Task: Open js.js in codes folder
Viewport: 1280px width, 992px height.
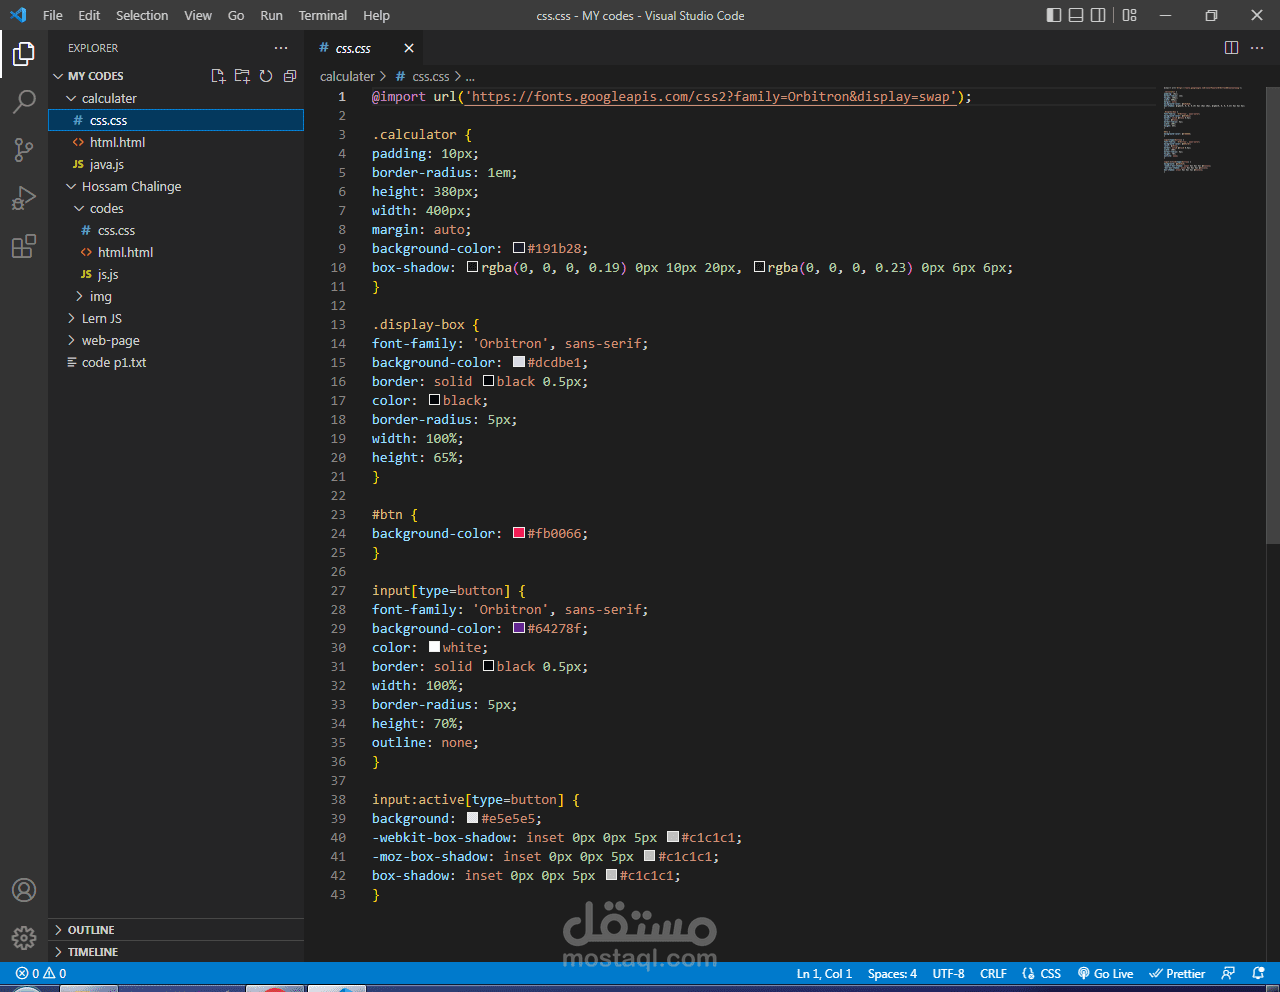Action: [x=176, y=274]
